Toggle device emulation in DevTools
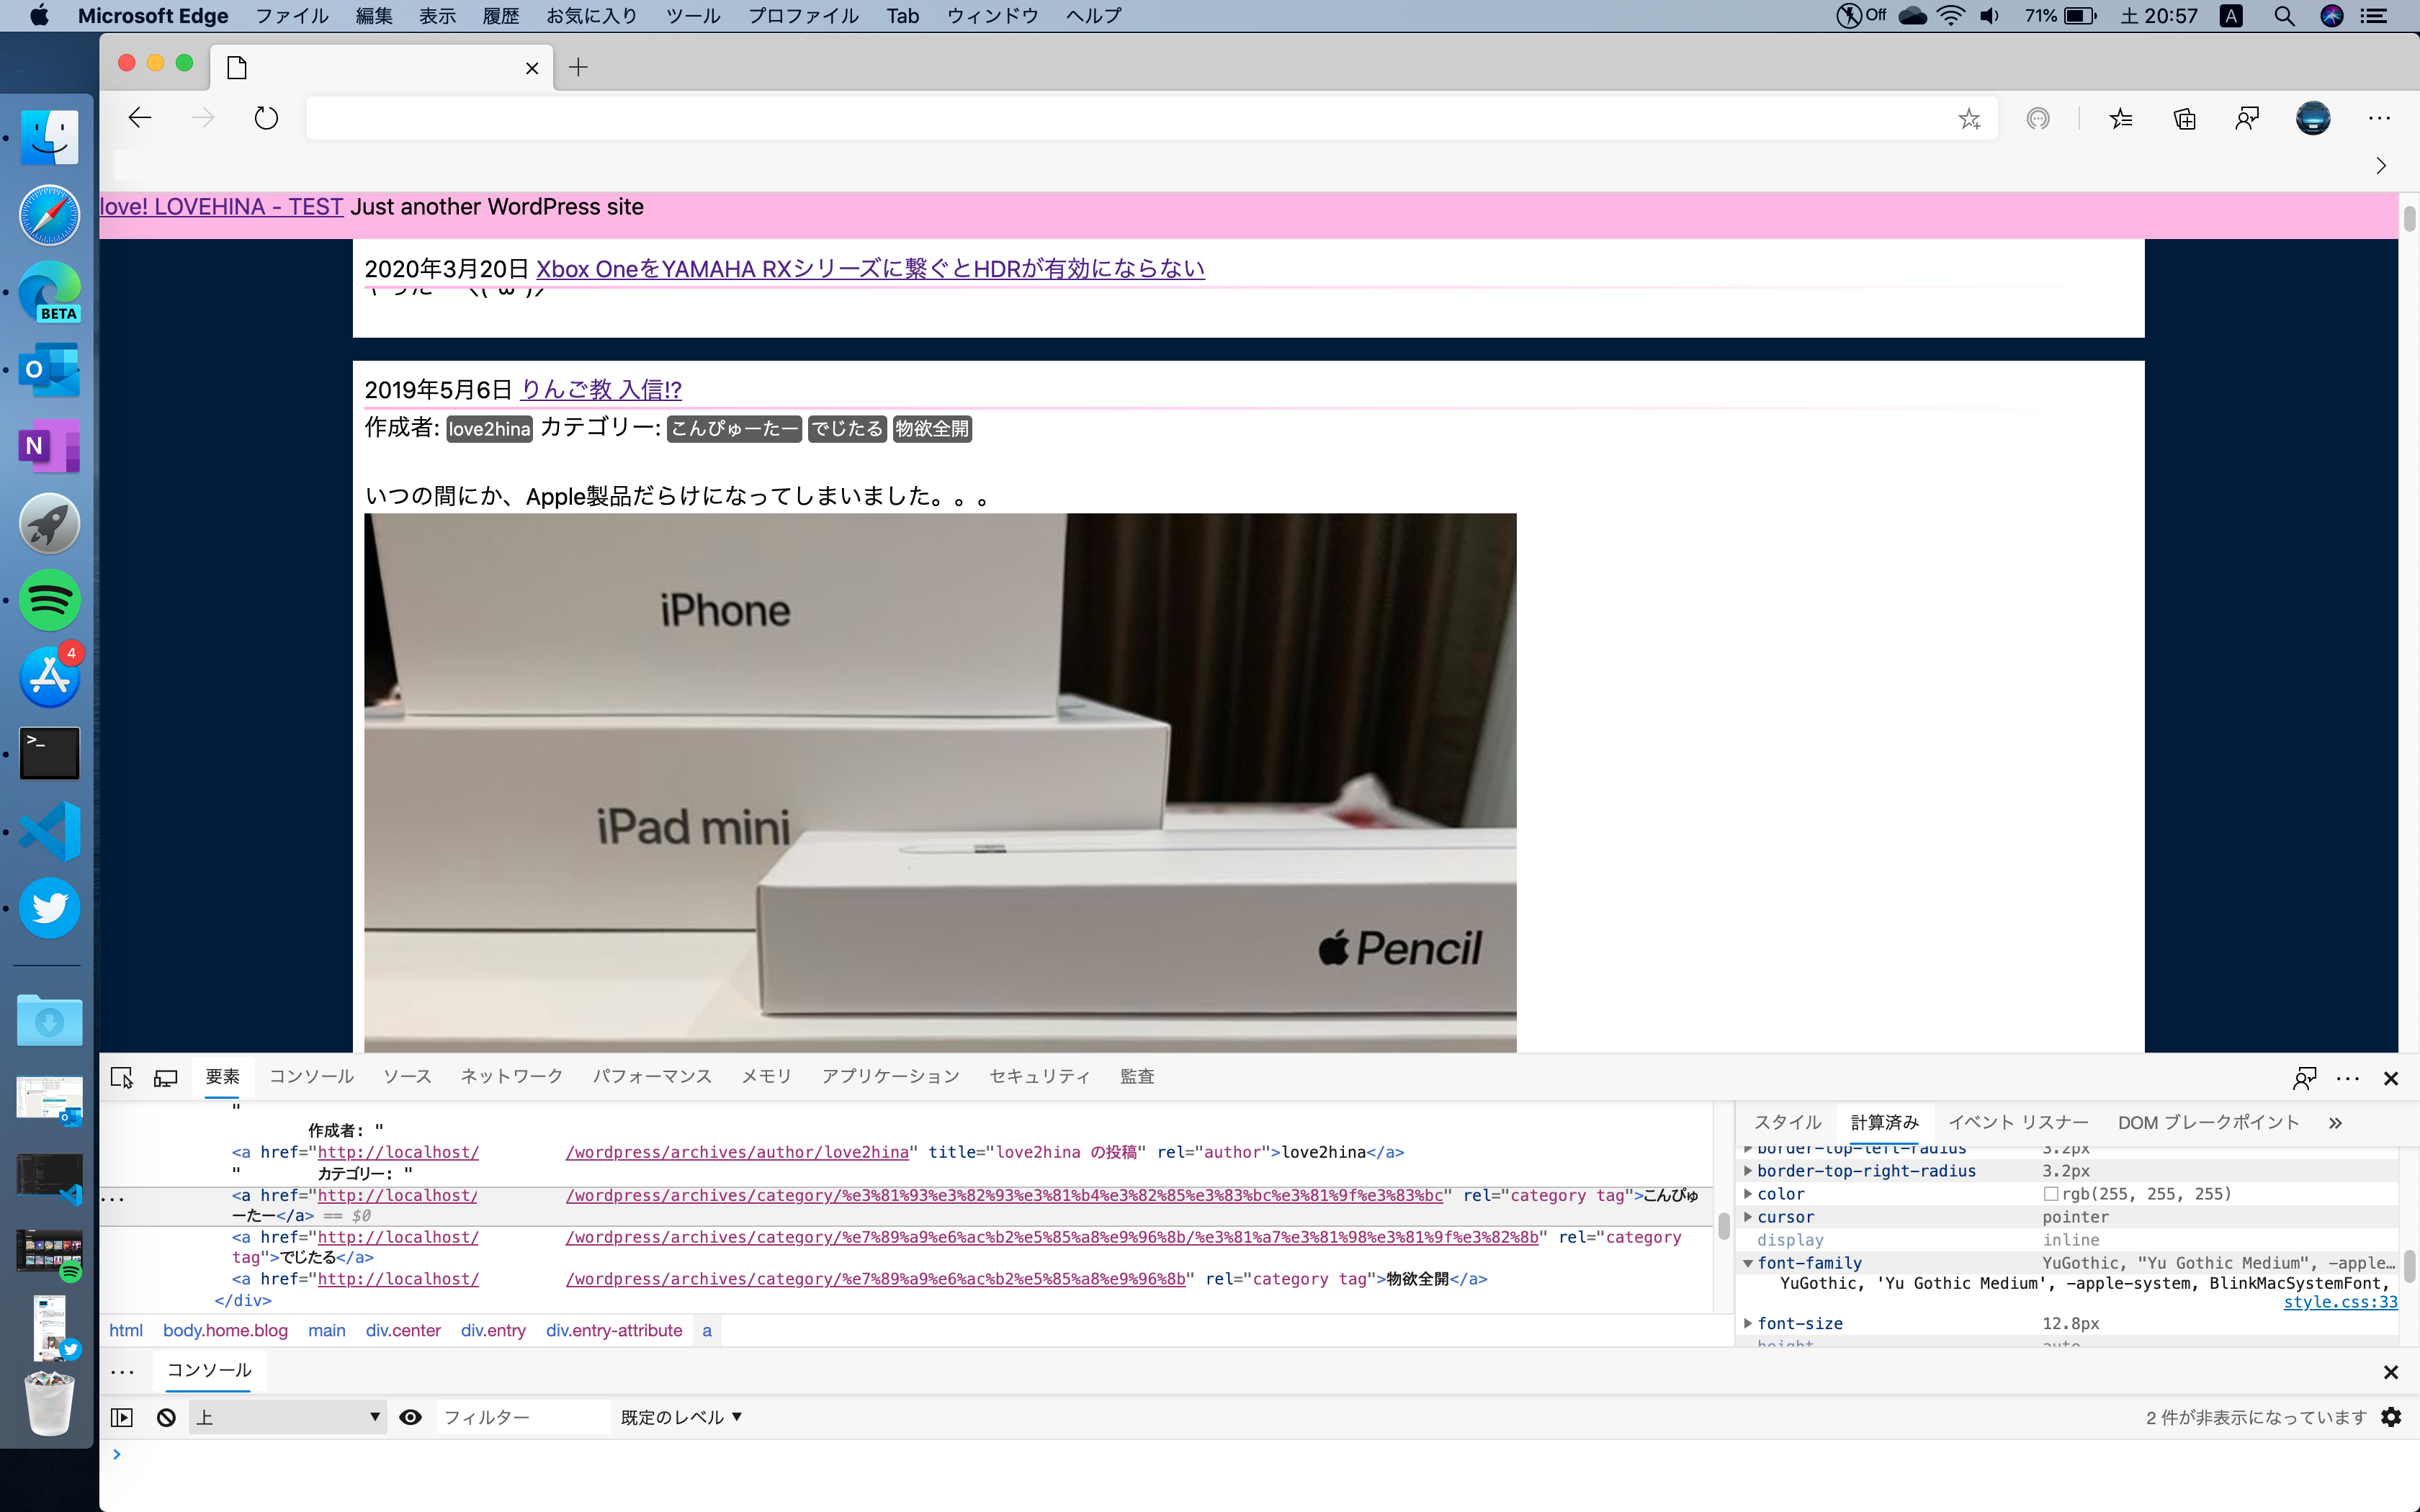 (166, 1077)
